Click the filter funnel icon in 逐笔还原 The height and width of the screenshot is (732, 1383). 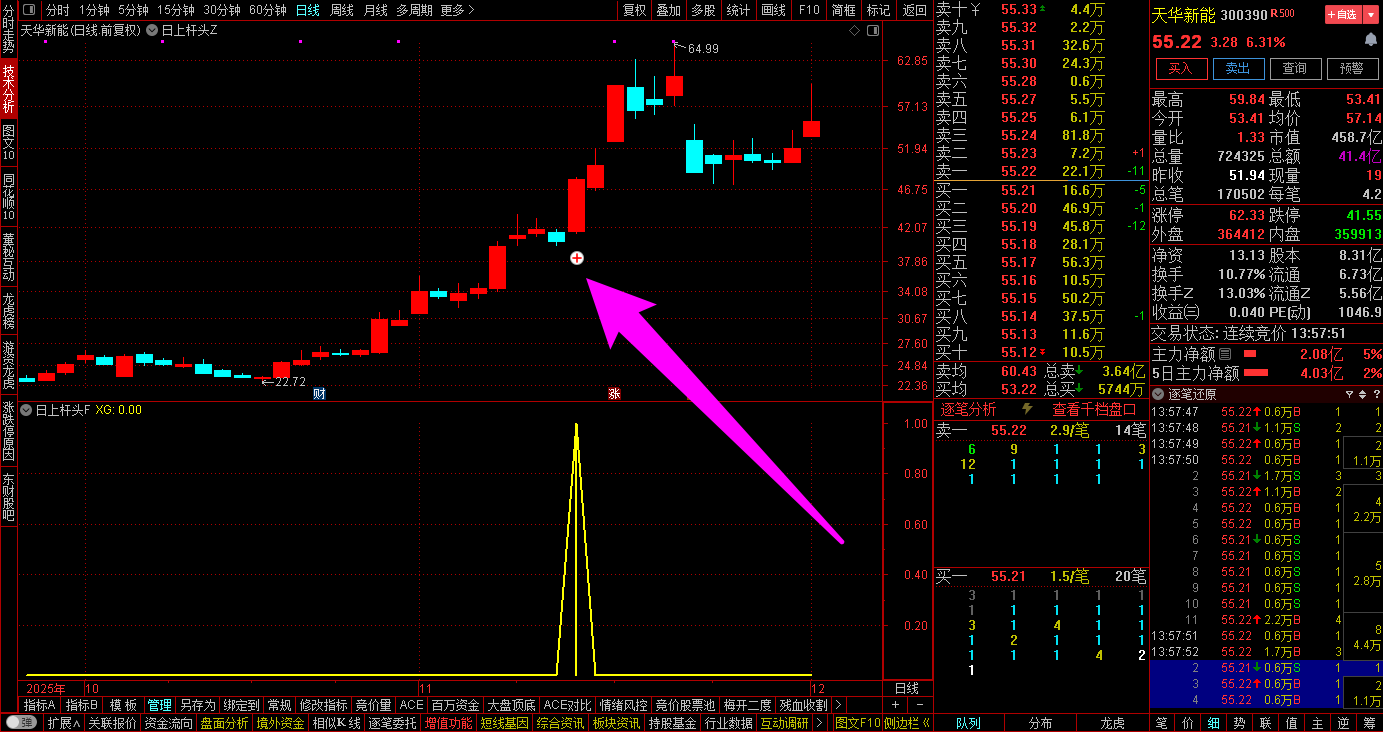(x=1350, y=393)
